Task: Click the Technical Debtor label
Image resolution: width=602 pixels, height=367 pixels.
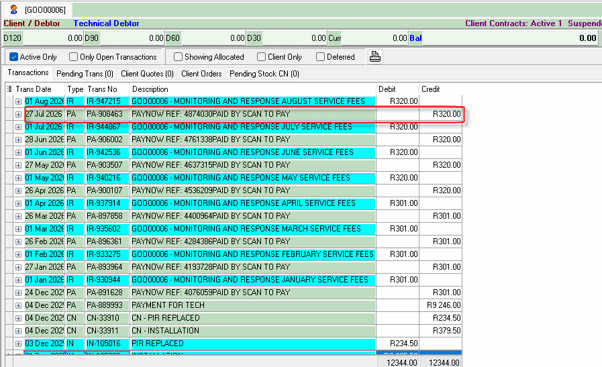Action: coord(106,23)
